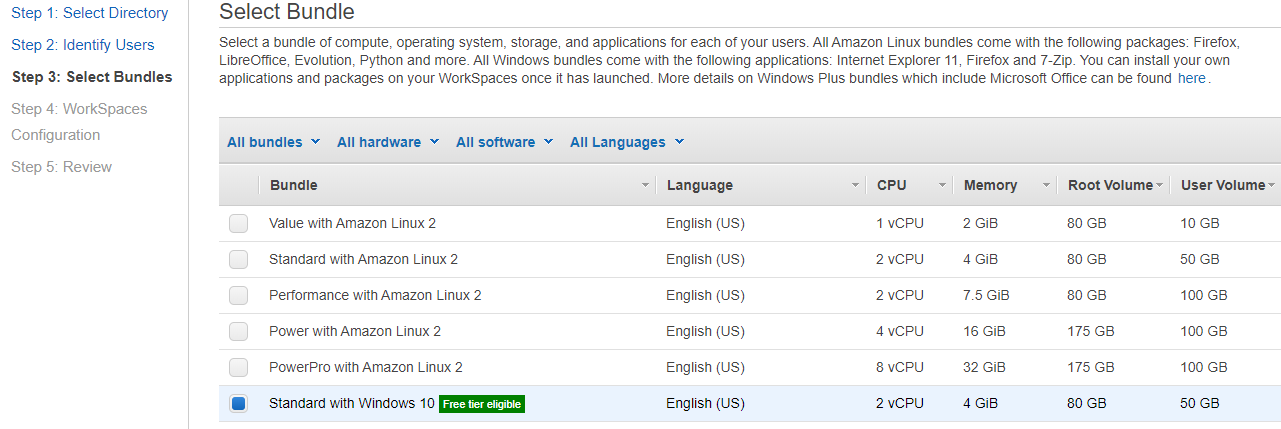This screenshot has width=1281, height=429.
Task: Tick the Performance with Amazon Linux 2 checkbox
Action: coord(238,296)
